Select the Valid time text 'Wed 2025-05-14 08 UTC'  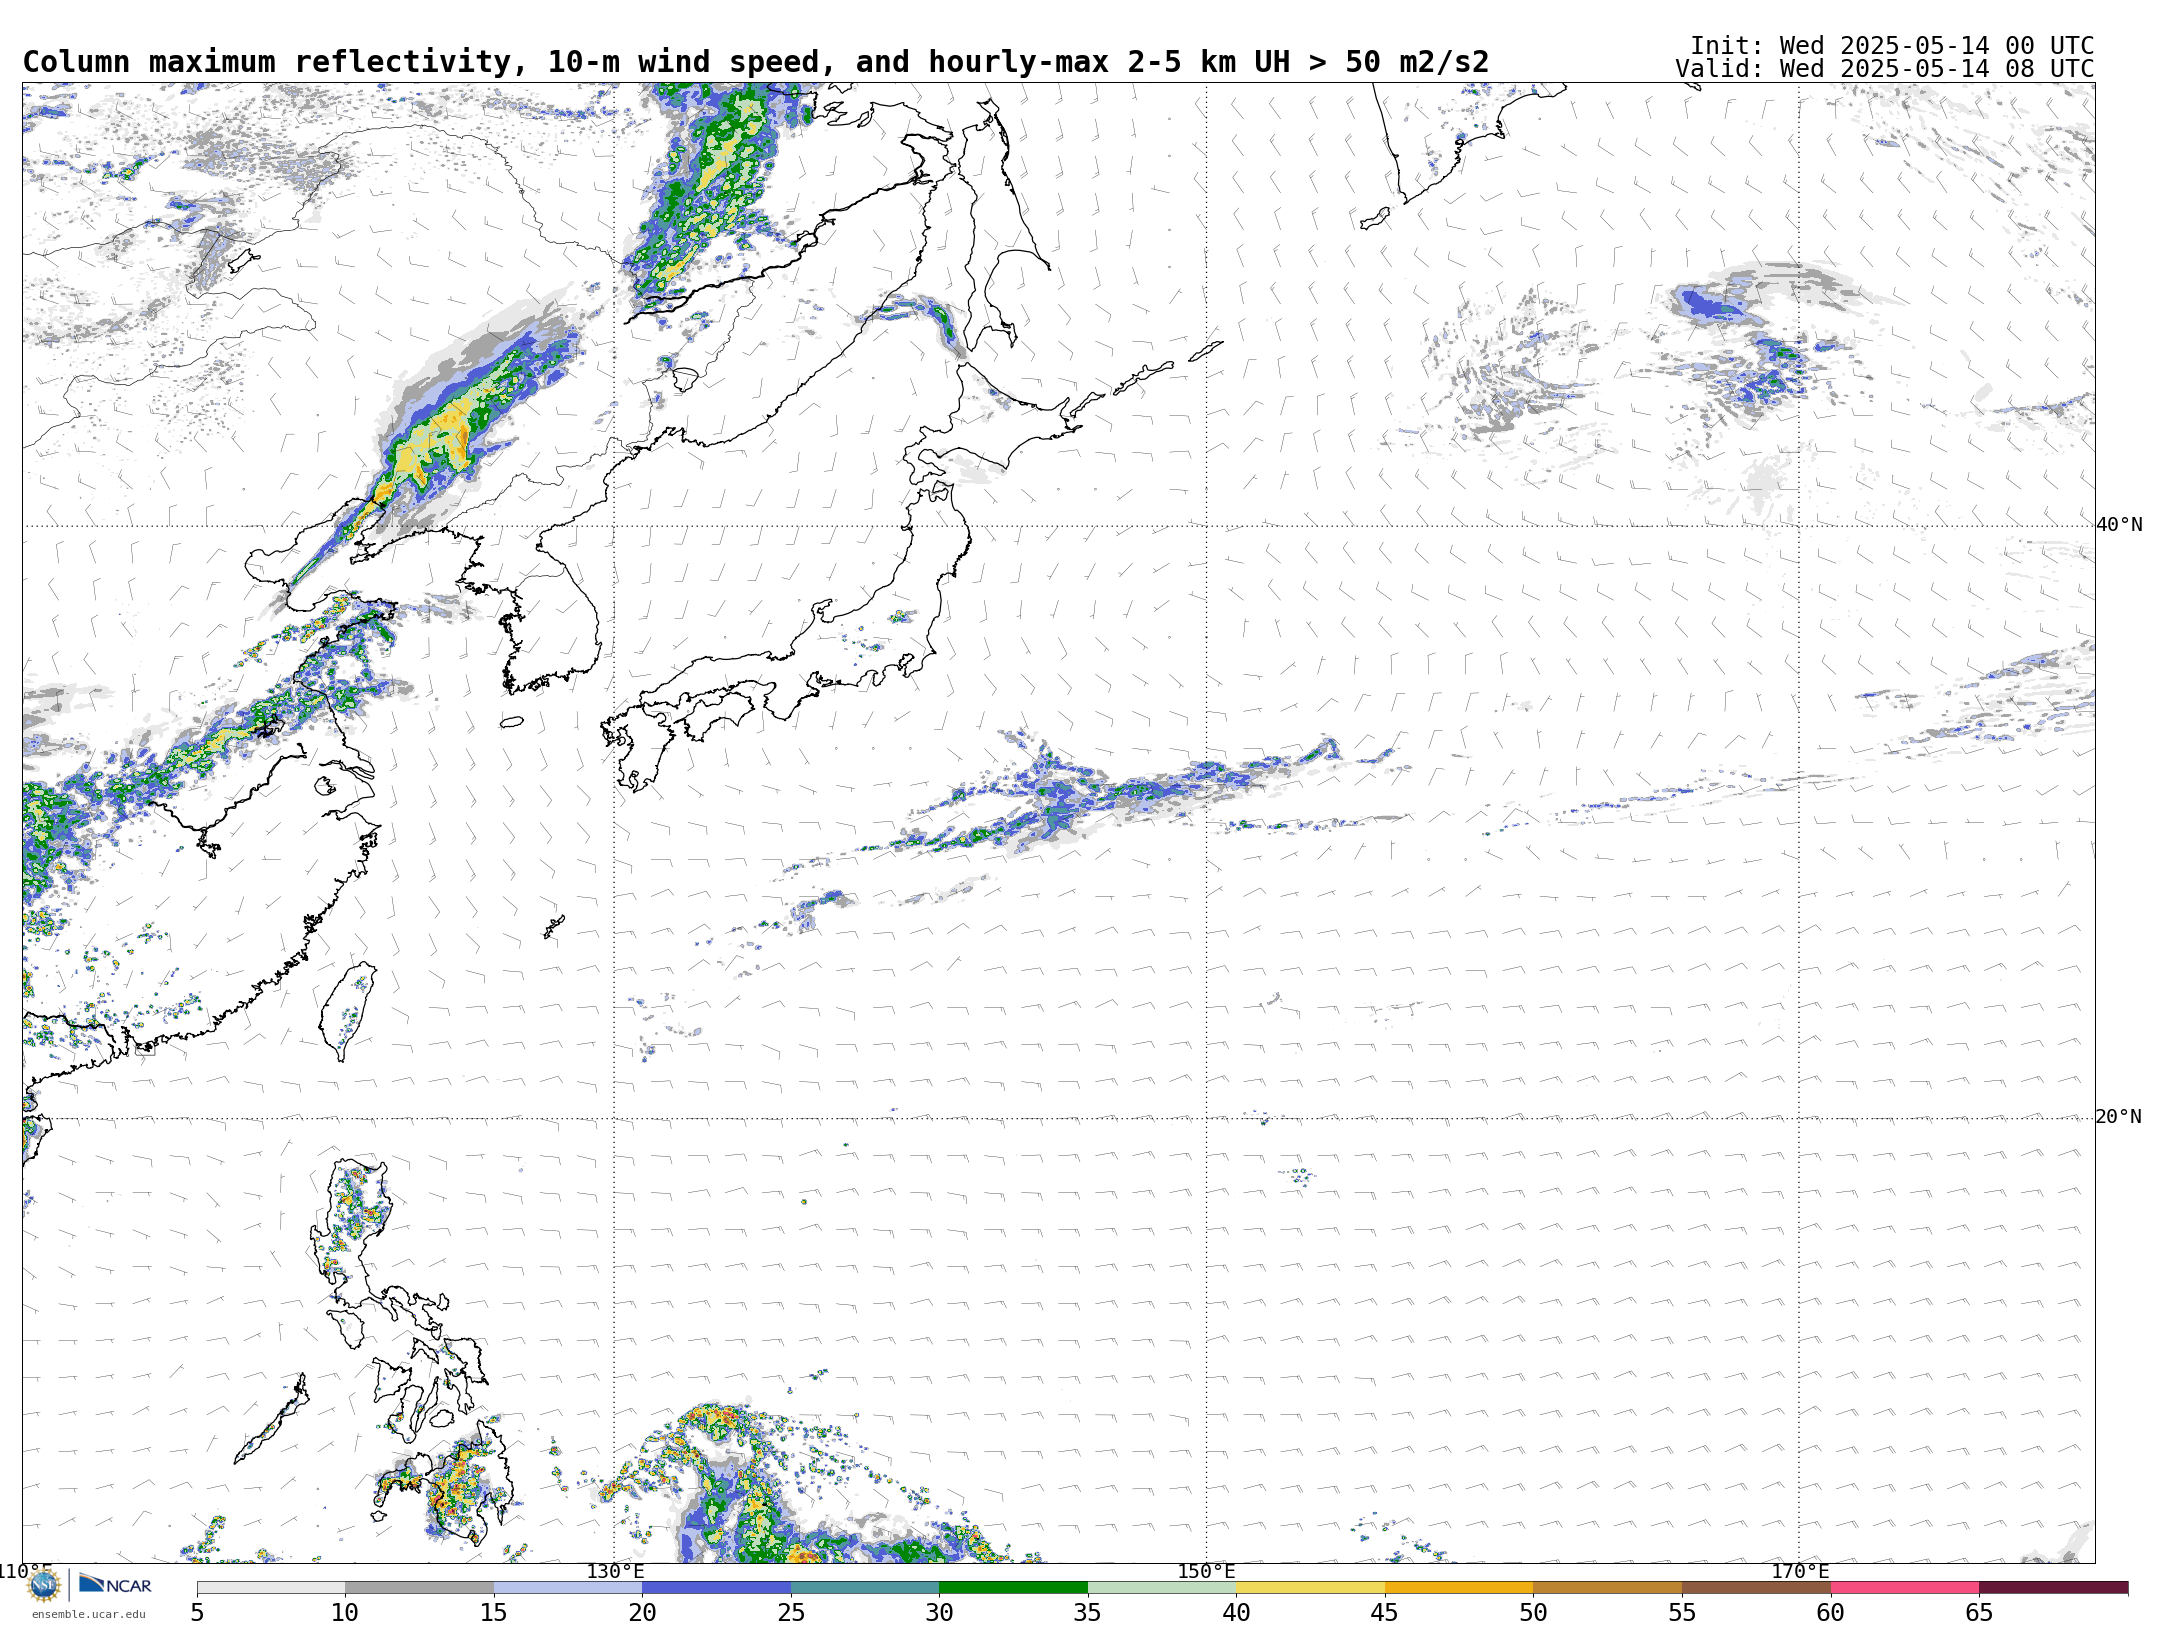click(x=1936, y=69)
